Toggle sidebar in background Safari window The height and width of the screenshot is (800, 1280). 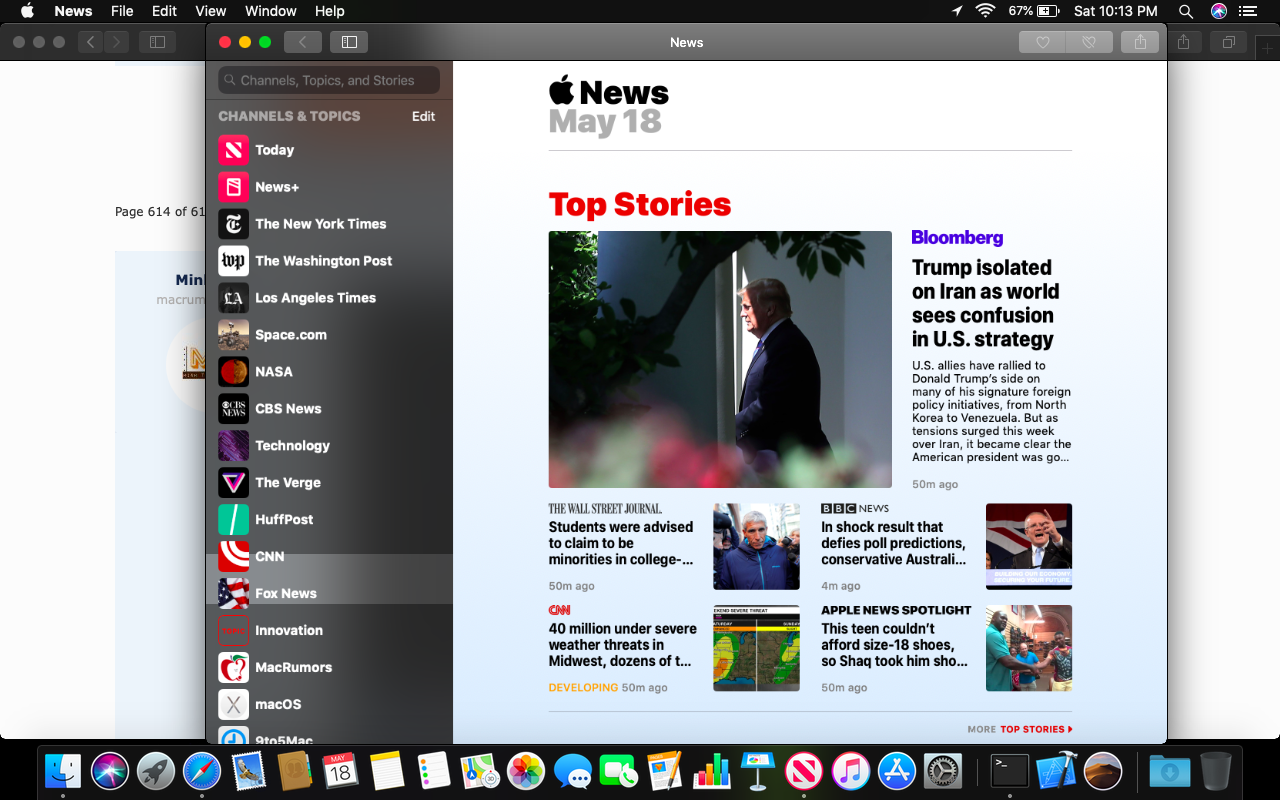(x=157, y=42)
